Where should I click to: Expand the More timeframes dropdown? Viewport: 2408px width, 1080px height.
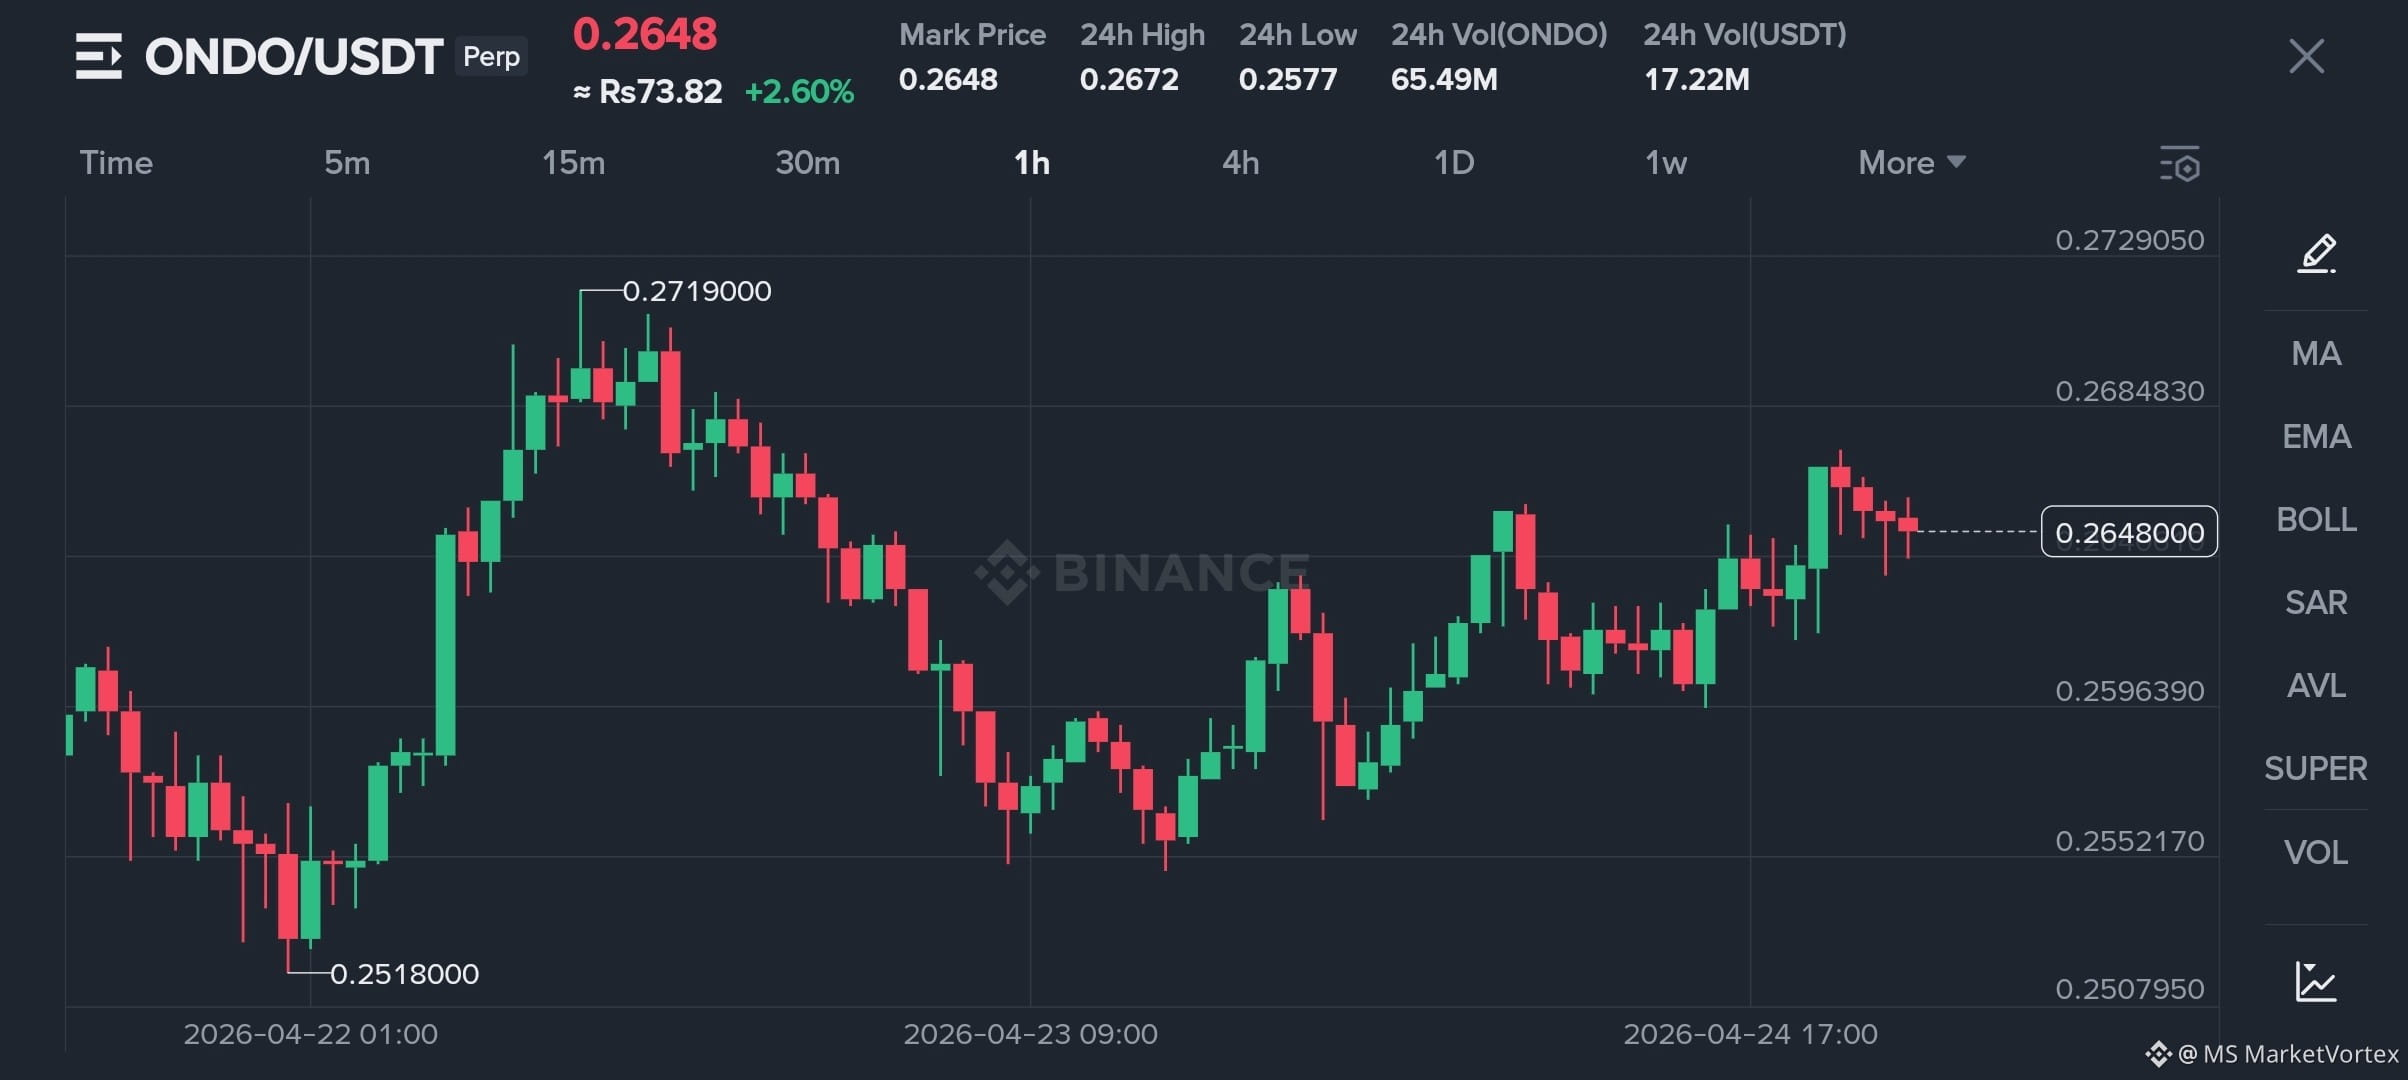(x=1912, y=162)
